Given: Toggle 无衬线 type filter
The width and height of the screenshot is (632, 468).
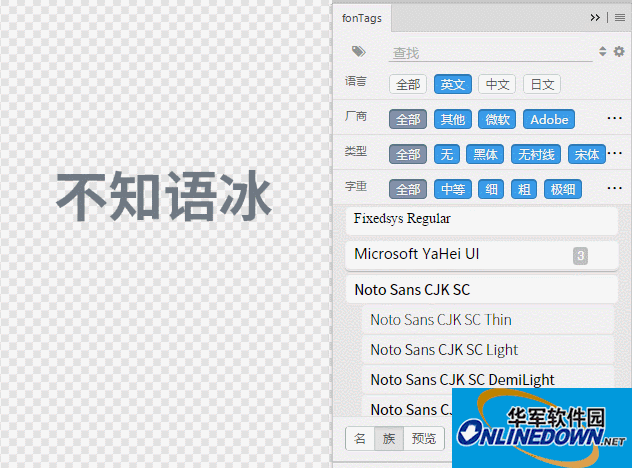Looking at the screenshot, I should click(536, 154).
